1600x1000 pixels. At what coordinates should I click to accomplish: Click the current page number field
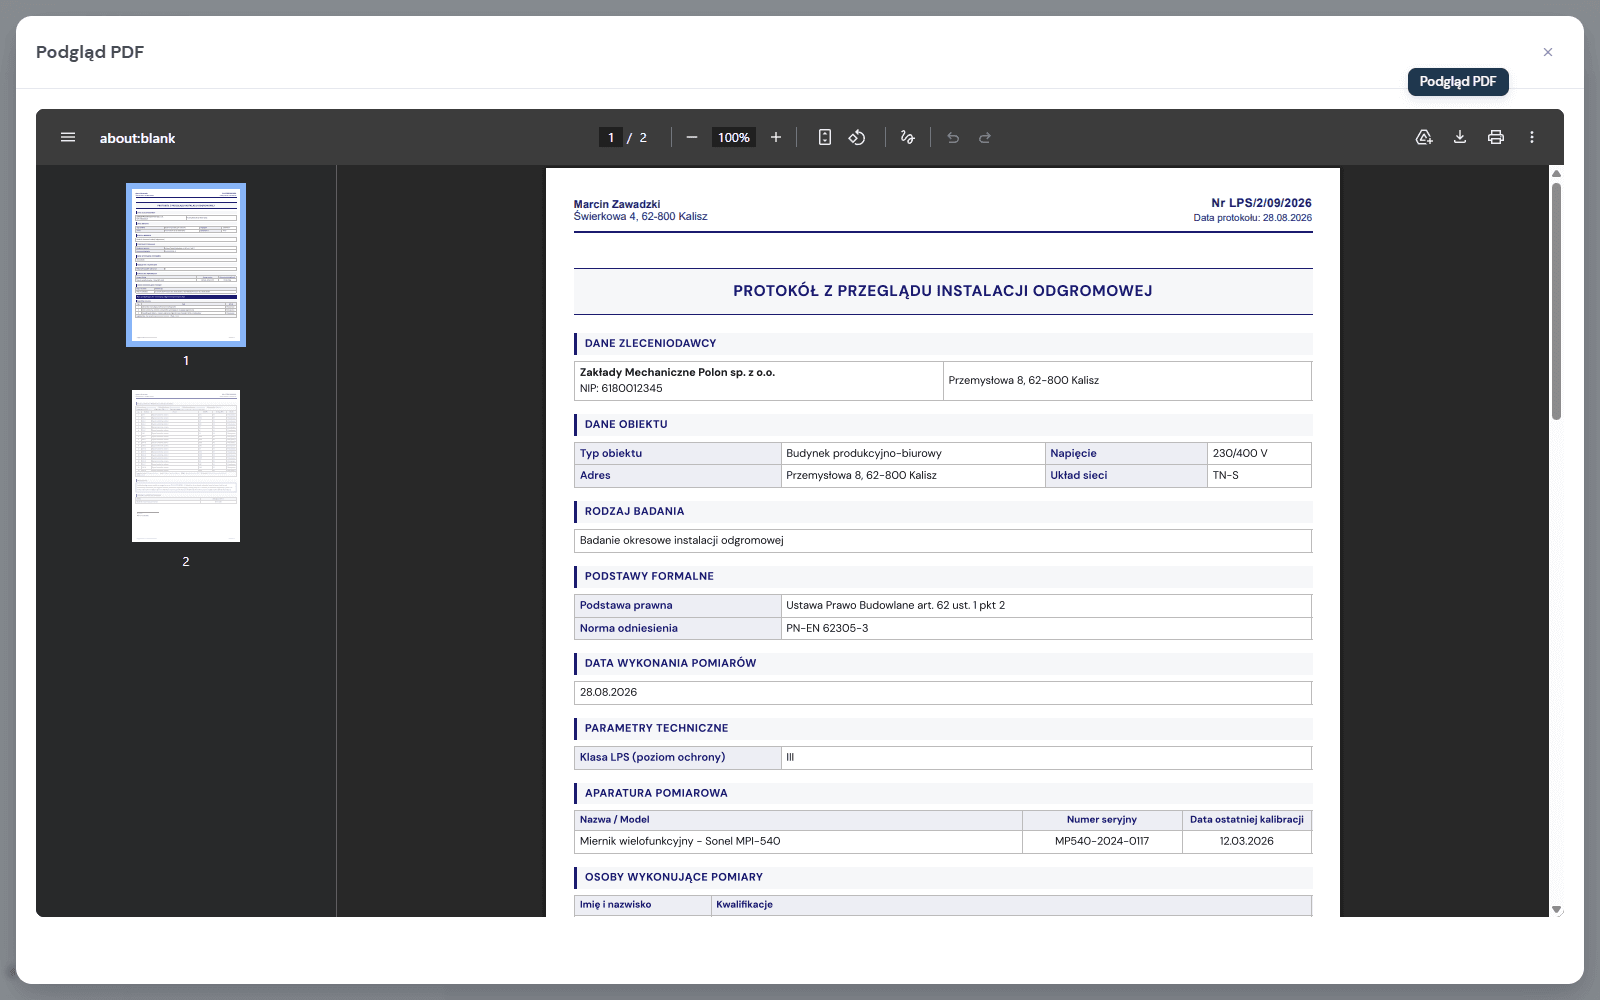[611, 137]
